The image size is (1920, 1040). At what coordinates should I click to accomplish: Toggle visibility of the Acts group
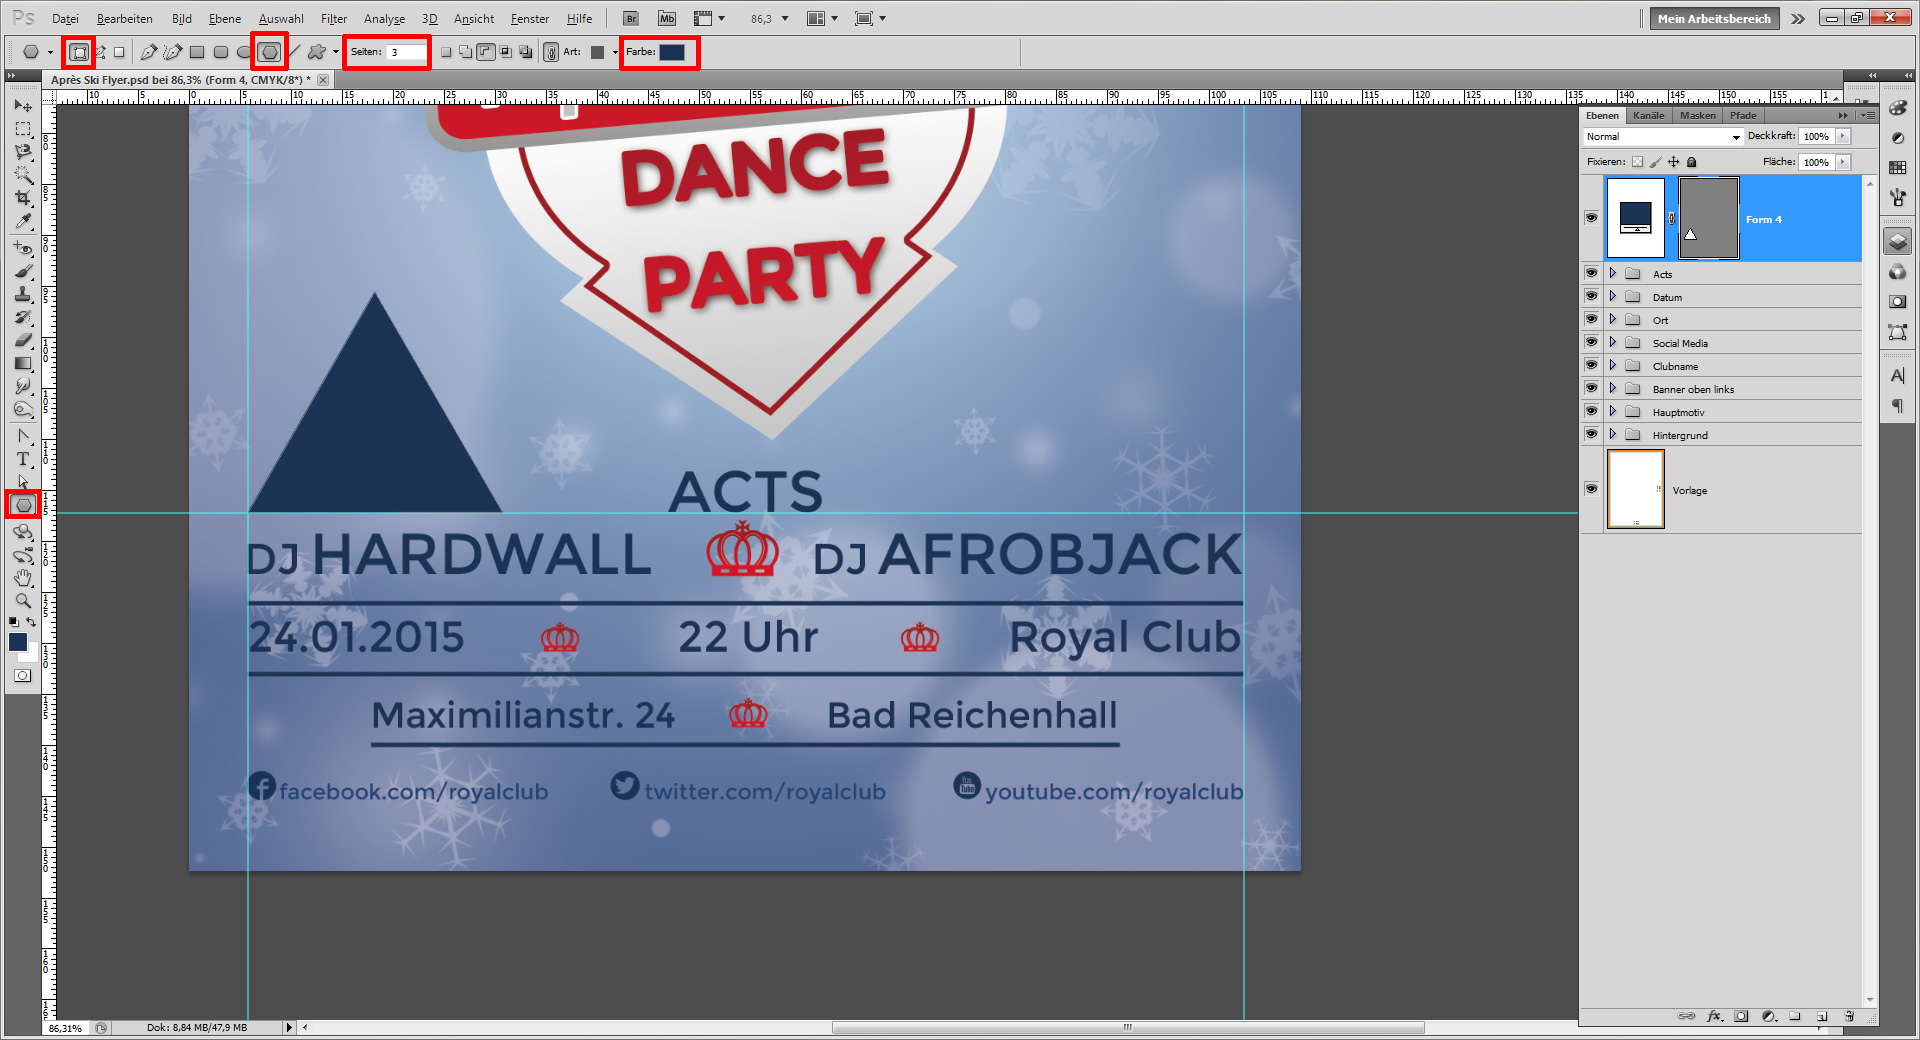pos(1591,272)
